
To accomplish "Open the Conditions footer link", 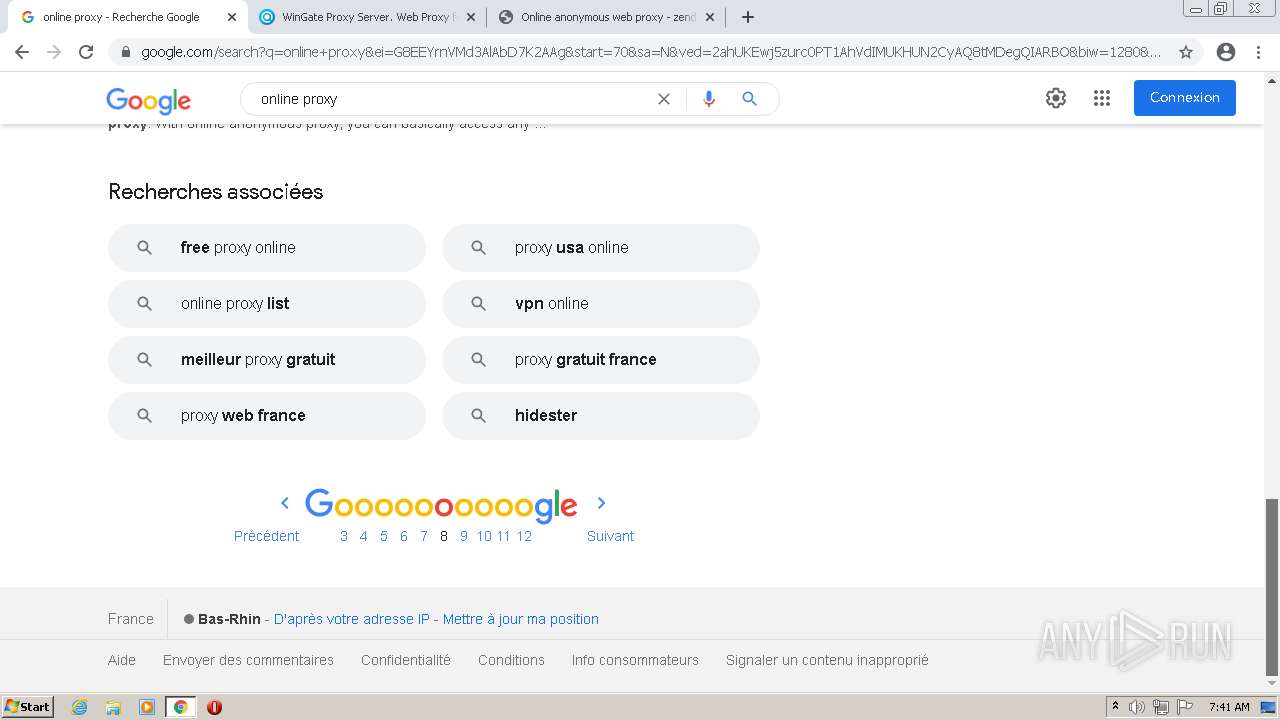I will (x=511, y=660).
